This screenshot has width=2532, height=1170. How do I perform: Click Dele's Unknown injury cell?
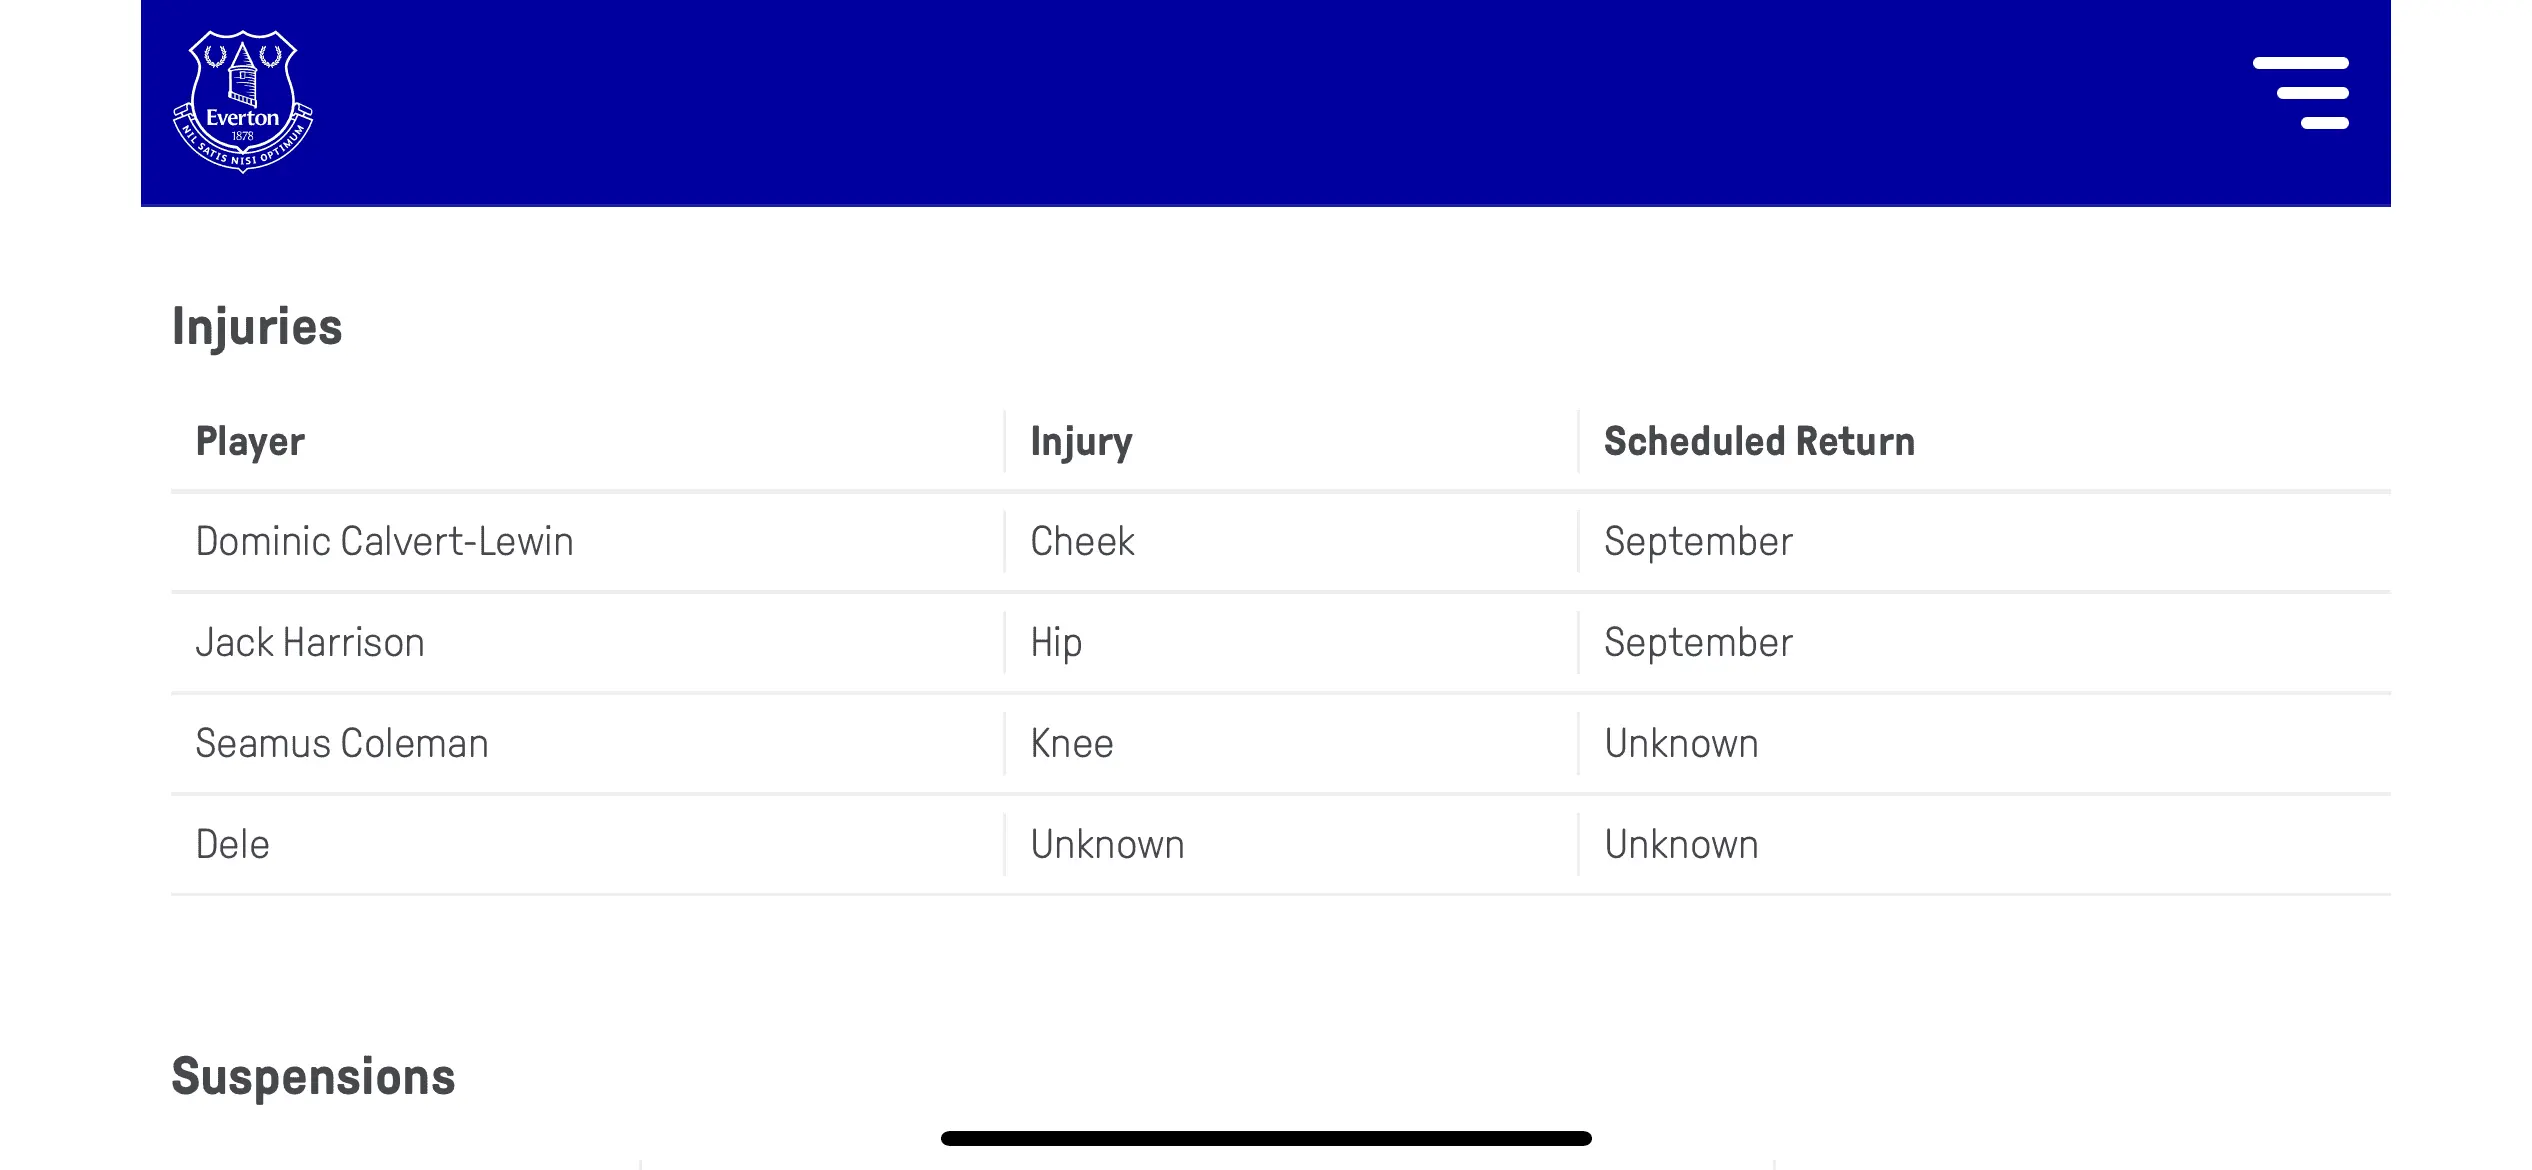coord(1107,845)
